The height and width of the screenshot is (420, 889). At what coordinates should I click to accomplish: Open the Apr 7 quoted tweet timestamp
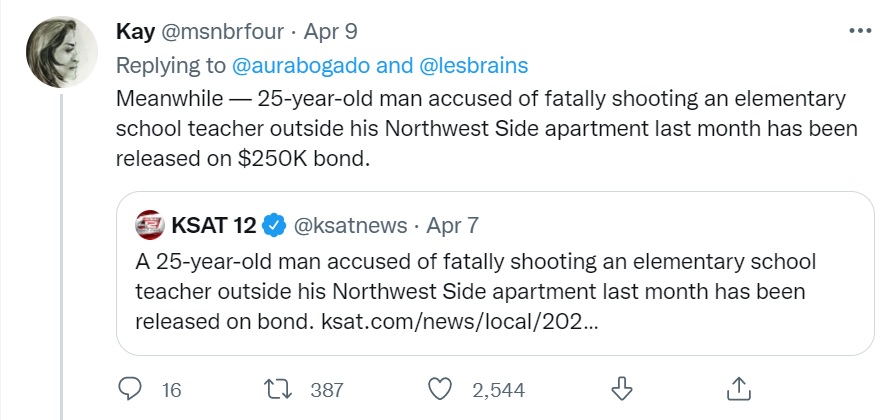tap(452, 226)
